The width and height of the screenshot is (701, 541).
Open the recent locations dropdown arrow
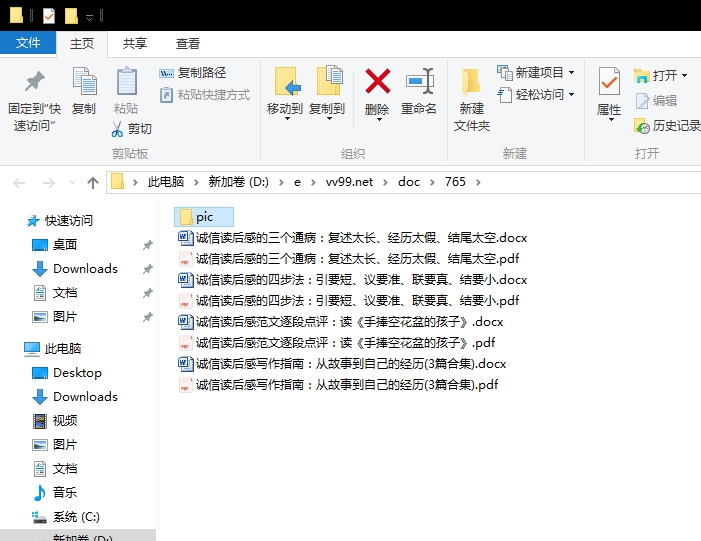coord(72,182)
